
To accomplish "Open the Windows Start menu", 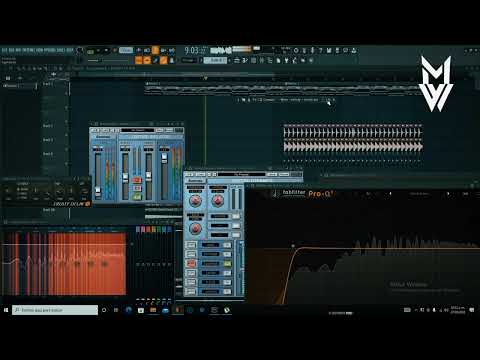I will tap(6, 310).
